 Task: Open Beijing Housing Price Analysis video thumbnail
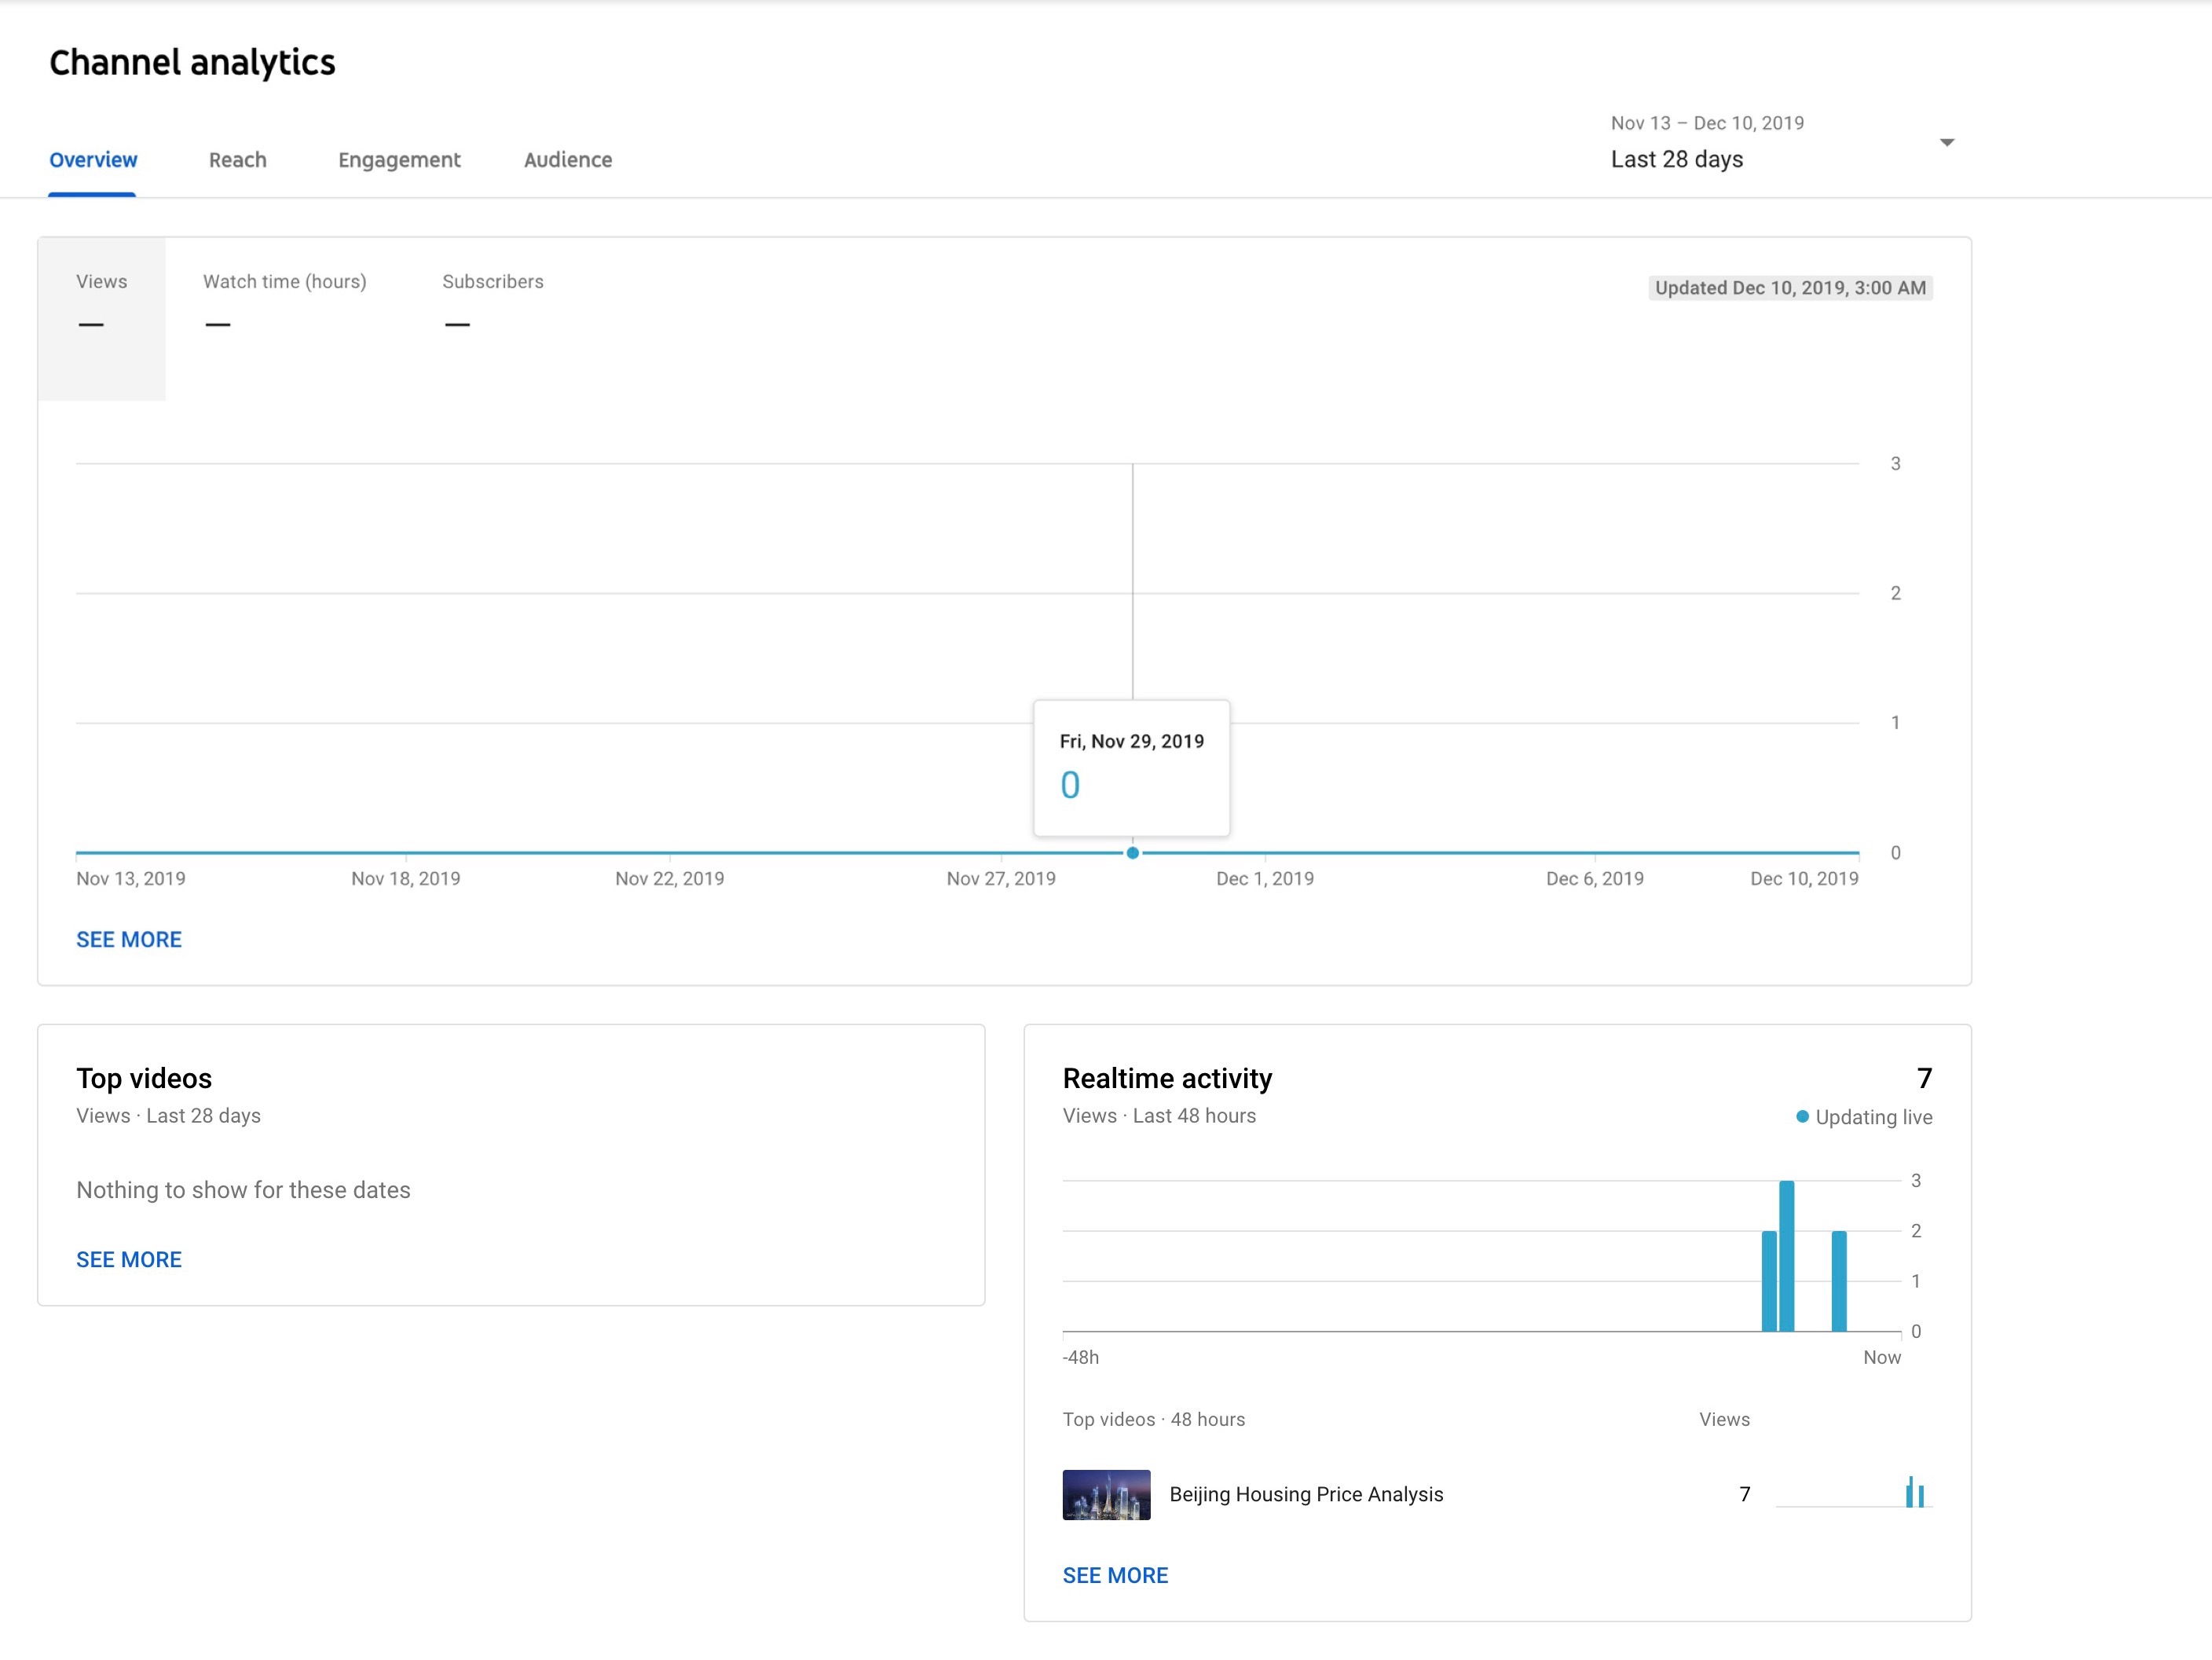click(1106, 1494)
